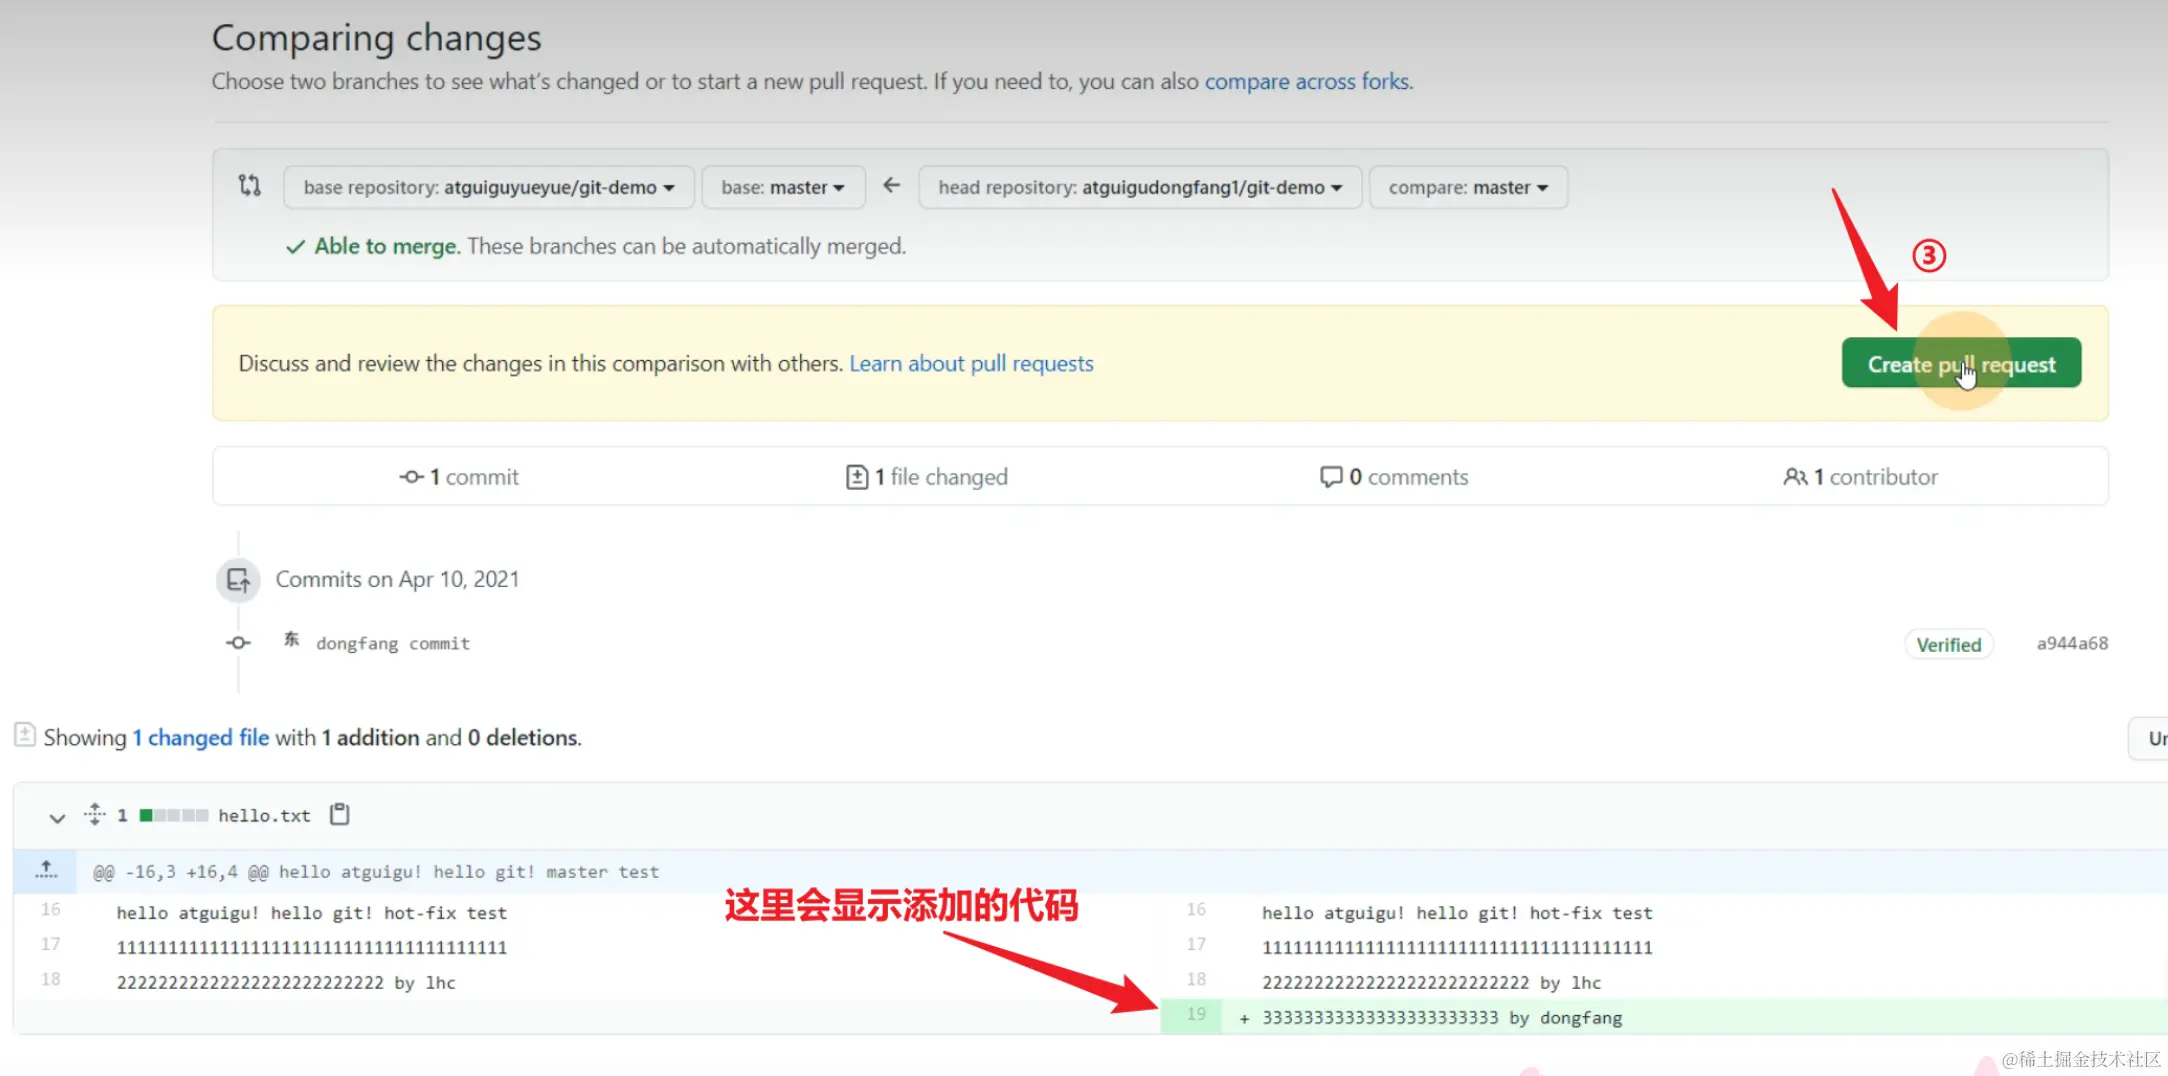Click the hunk header '@@ -16,3 +16,4 @@'
Image resolution: width=2168 pixels, height=1076 pixels.
click(181, 872)
